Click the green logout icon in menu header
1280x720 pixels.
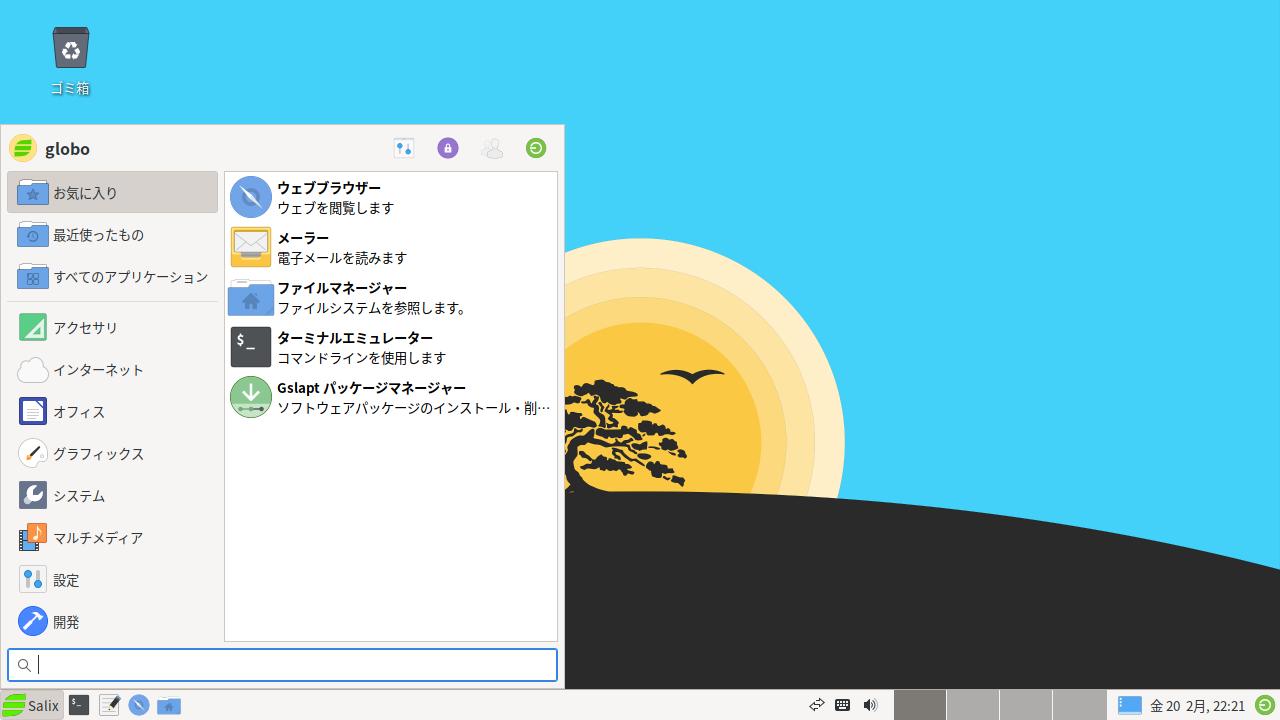click(x=536, y=148)
